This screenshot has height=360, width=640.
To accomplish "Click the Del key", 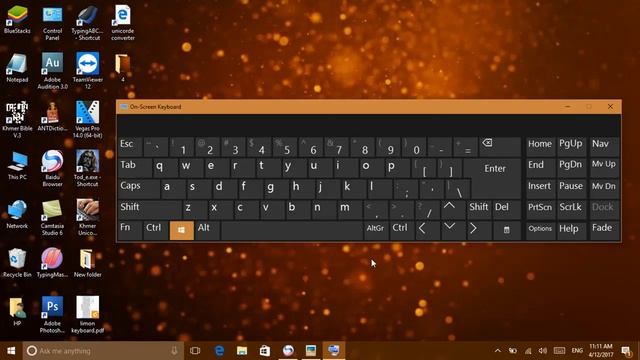I will 507,209.
